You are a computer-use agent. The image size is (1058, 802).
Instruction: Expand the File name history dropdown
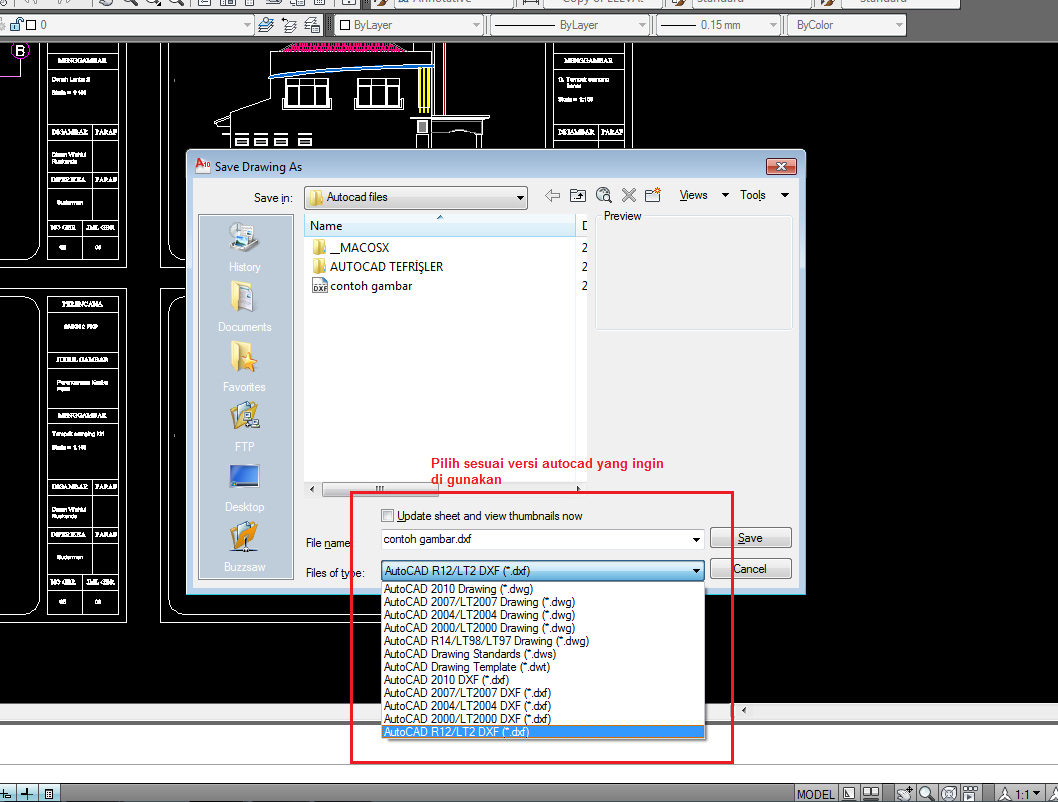[696, 539]
